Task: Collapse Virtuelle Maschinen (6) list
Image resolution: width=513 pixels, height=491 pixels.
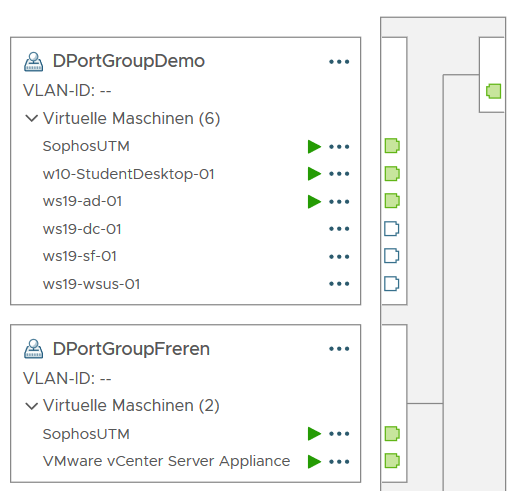Action: (x=32, y=118)
